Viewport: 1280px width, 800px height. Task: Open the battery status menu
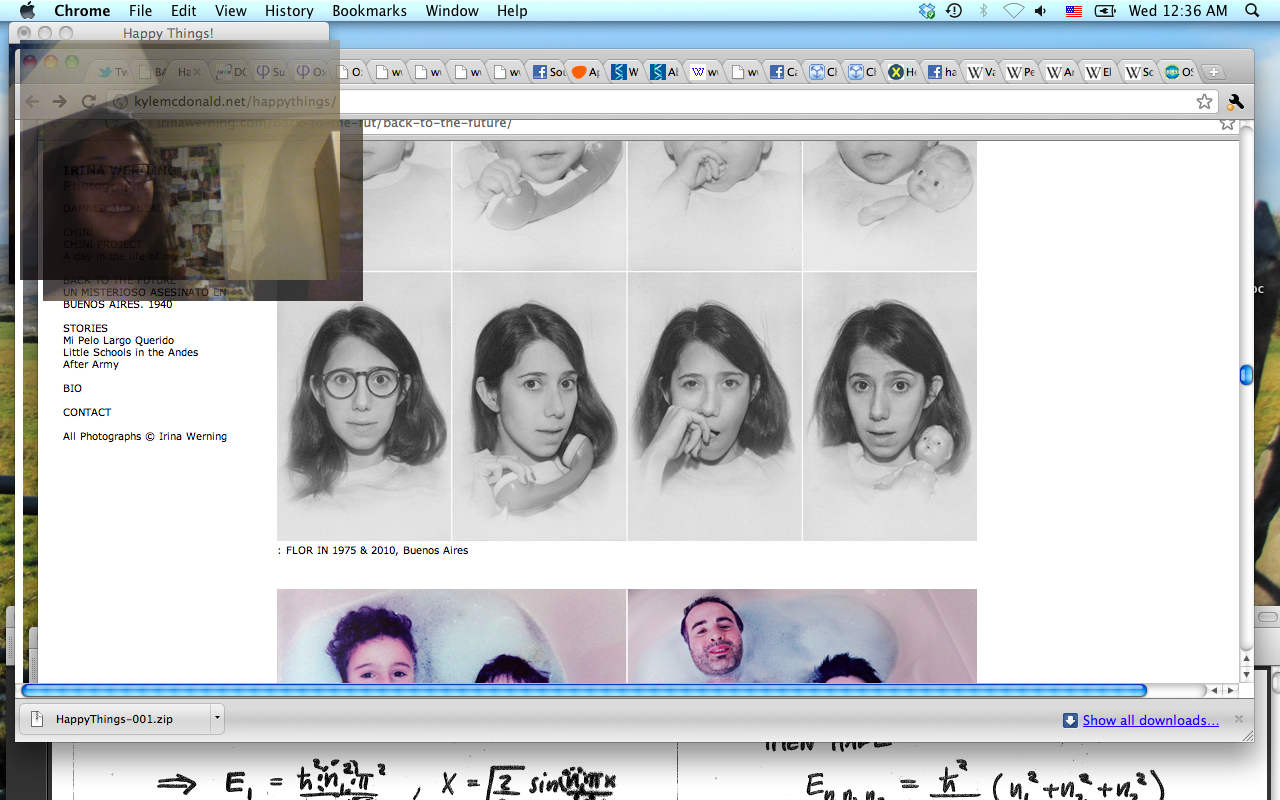(x=1104, y=11)
